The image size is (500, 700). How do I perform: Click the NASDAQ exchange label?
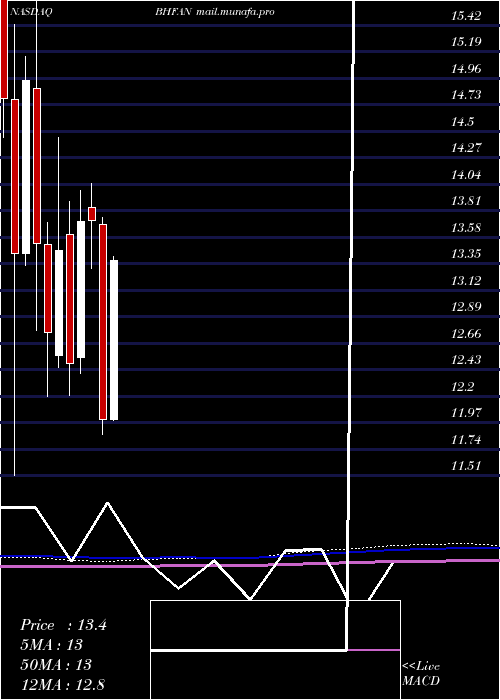[x=30, y=12]
